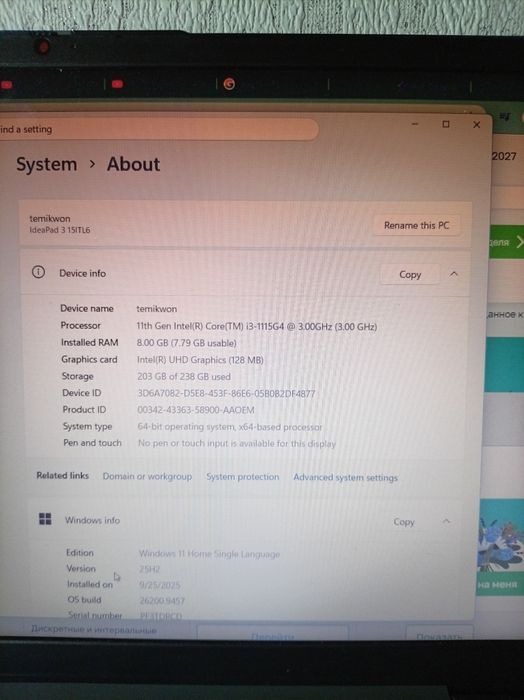Viewport: 524px width, 700px height.
Task: Select the Device ID value
Action: point(226,393)
